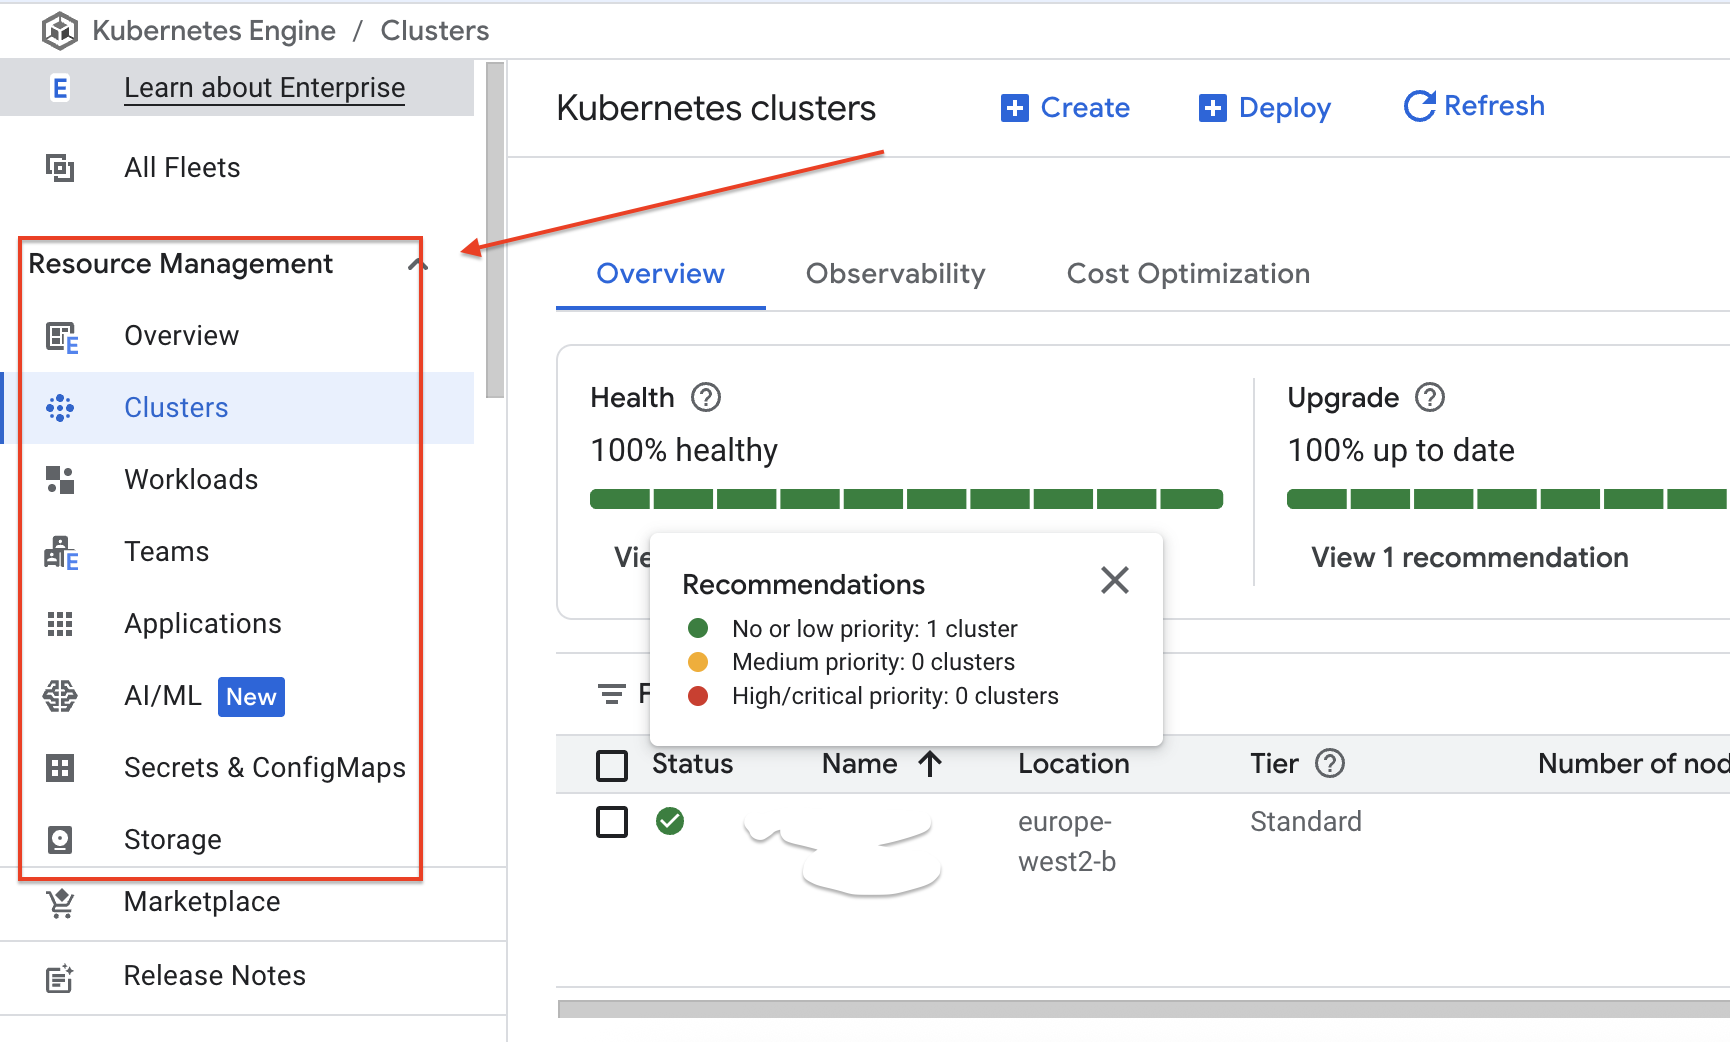Click the Health help question icon
Image resolution: width=1730 pixels, height=1042 pixels.
pyautogui.click(x=706, y=398)
